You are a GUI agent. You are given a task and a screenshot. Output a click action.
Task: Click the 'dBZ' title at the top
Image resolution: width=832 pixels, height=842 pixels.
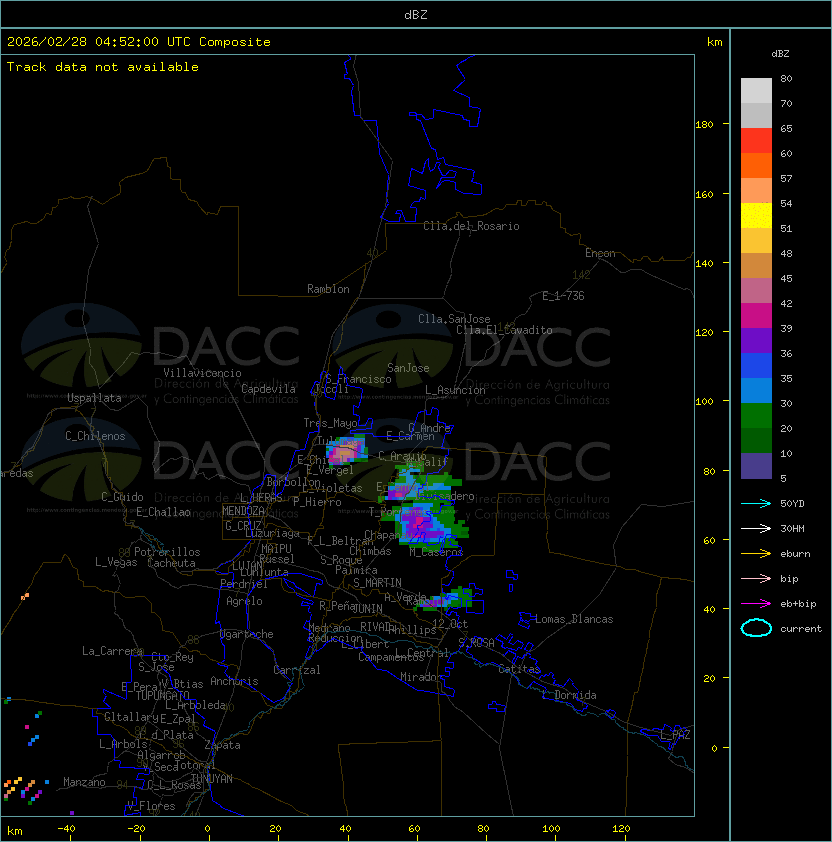416,14
